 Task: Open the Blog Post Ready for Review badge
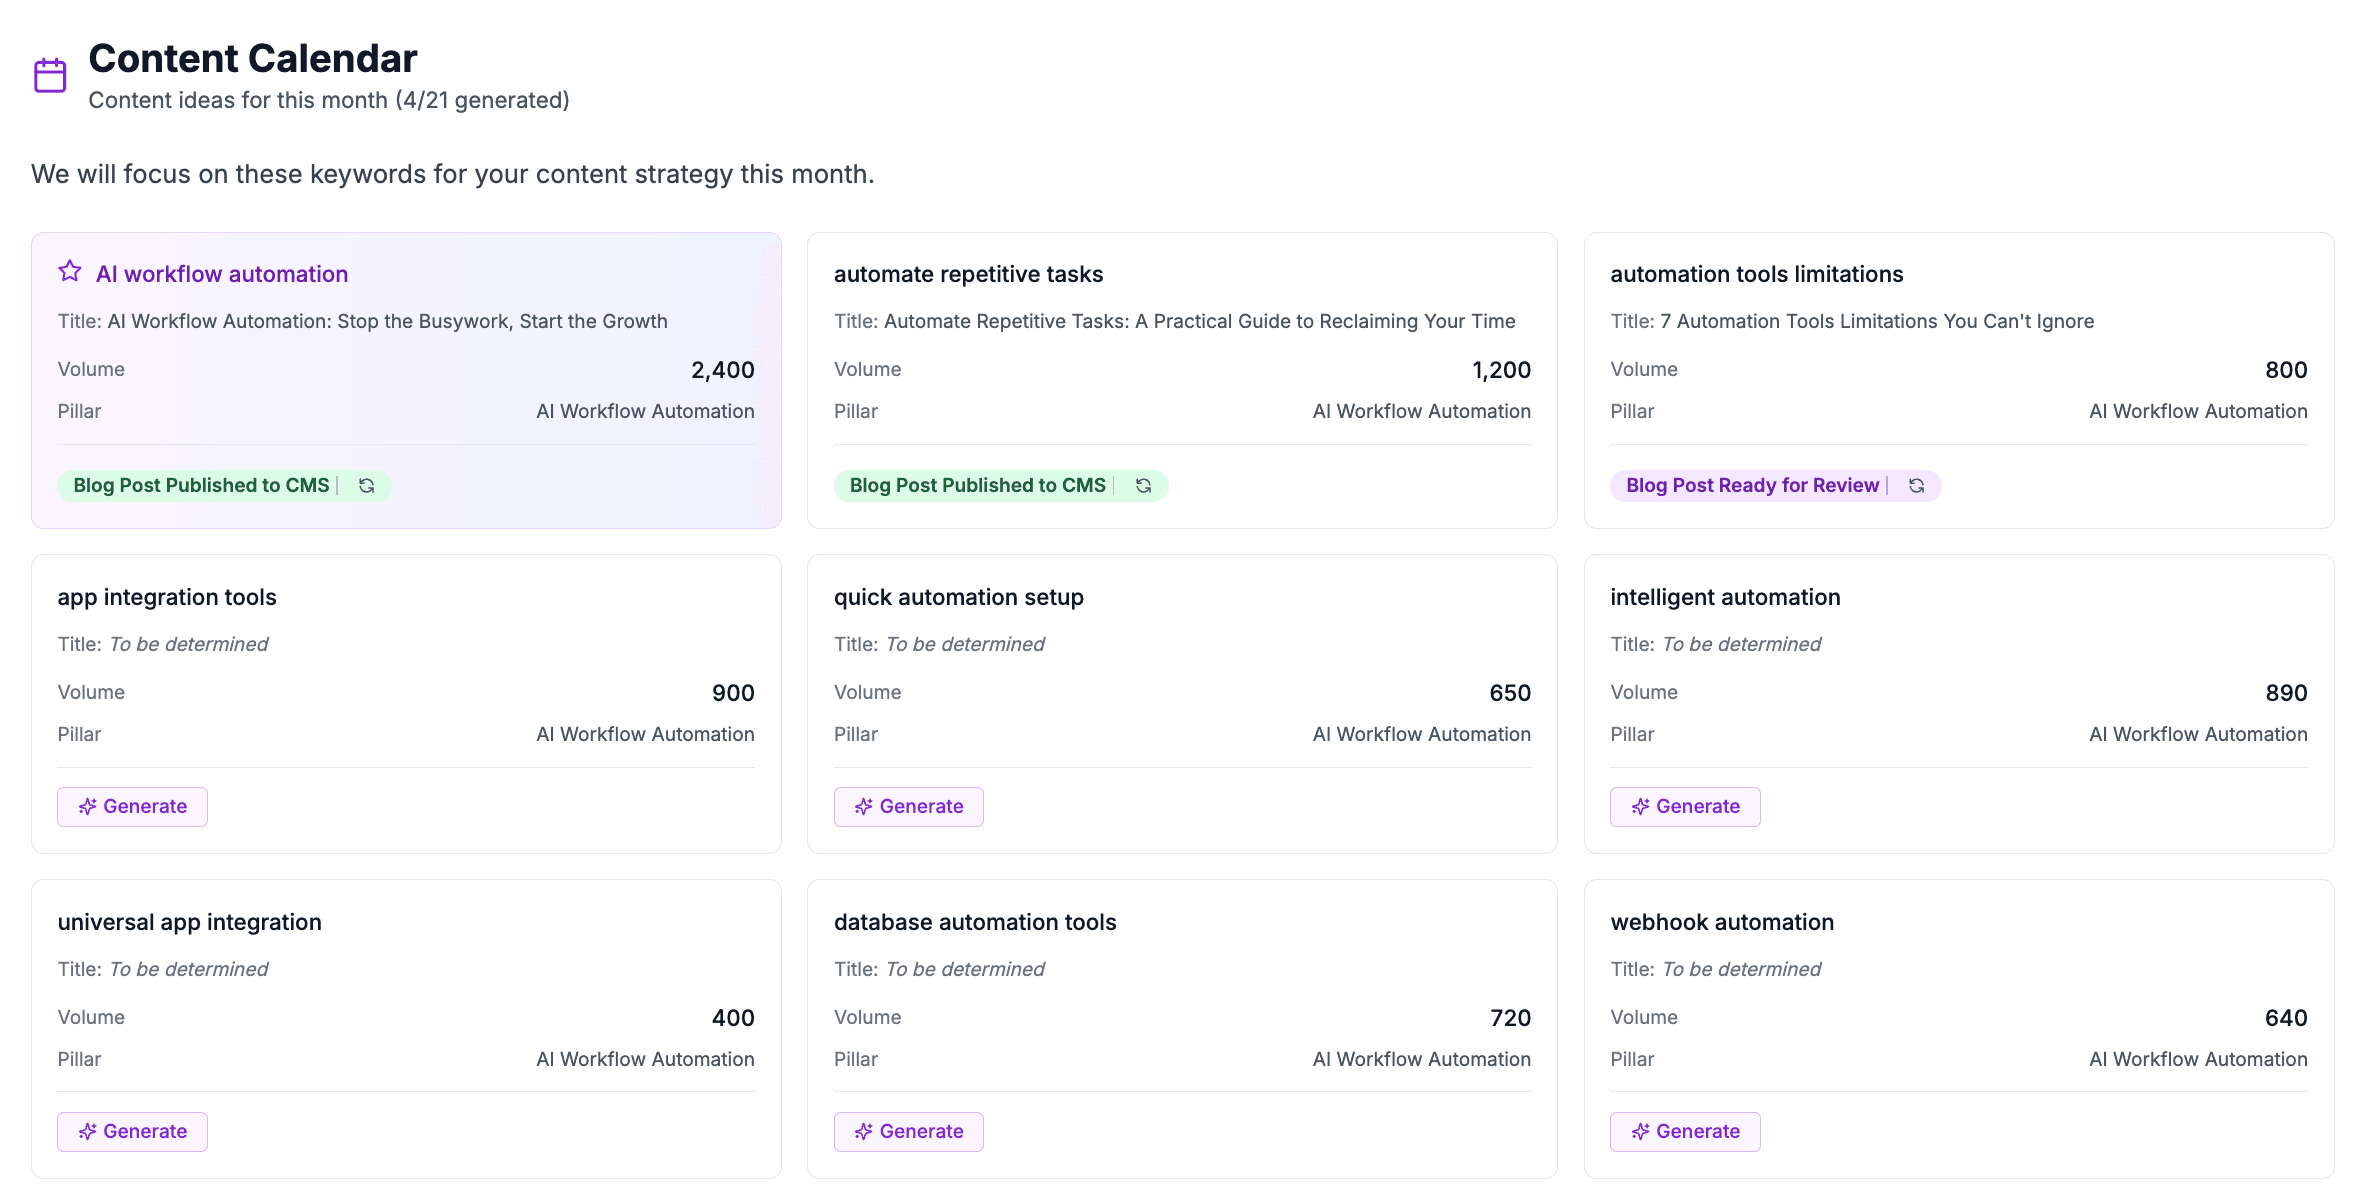click(x=1753, y=485)
